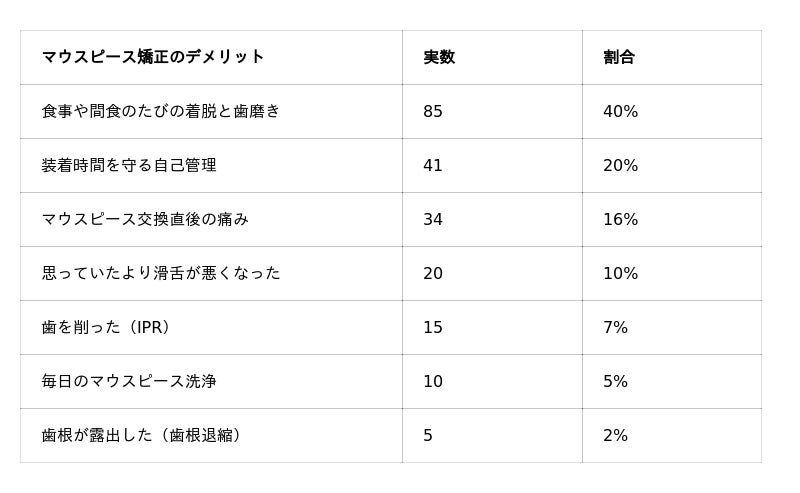
Task: Click the cell with value 34
Action: coord(433,219)
